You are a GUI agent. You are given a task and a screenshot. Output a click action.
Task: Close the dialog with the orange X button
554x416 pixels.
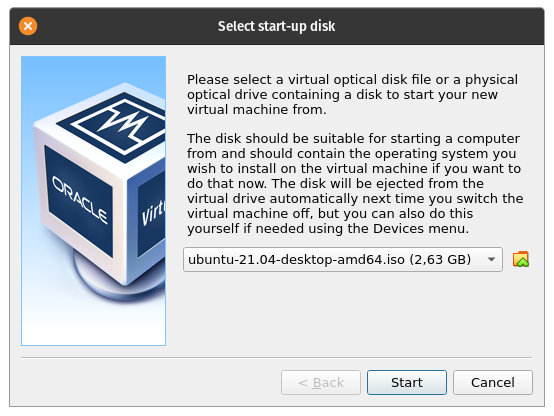[28, 26]
